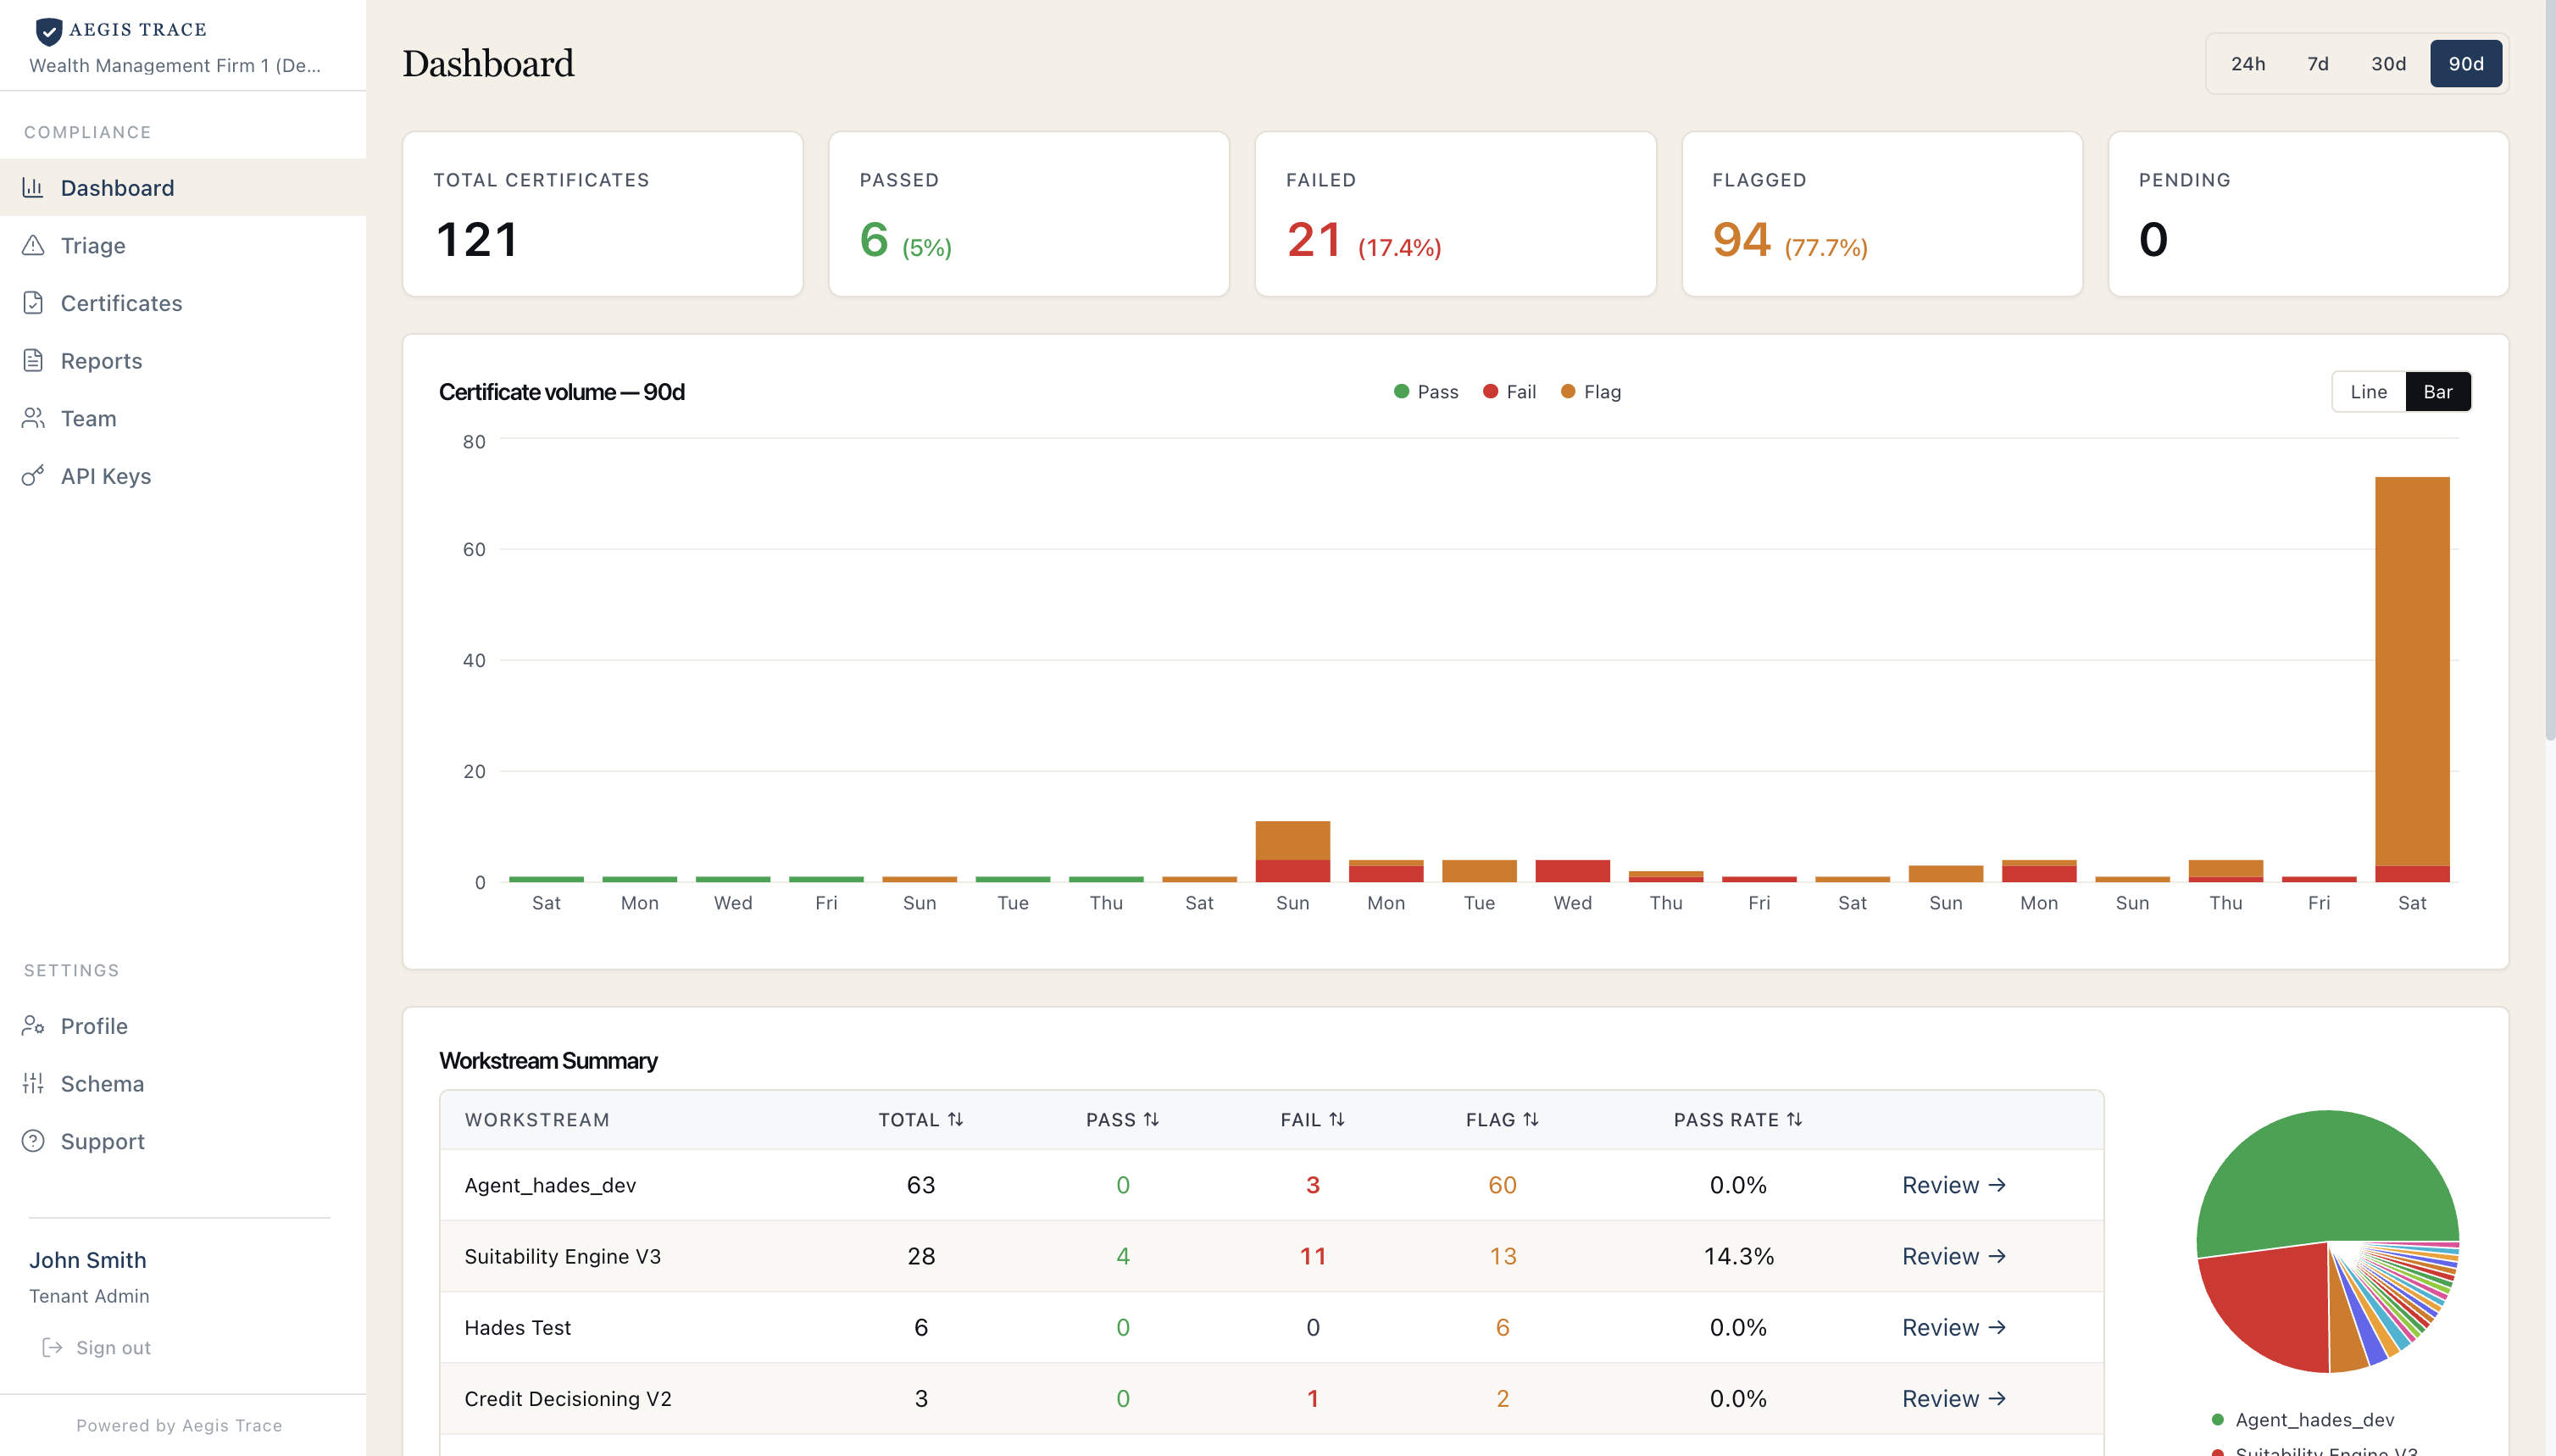Open the Support page
2556x1456 pixels.
tap(183, 1141)
